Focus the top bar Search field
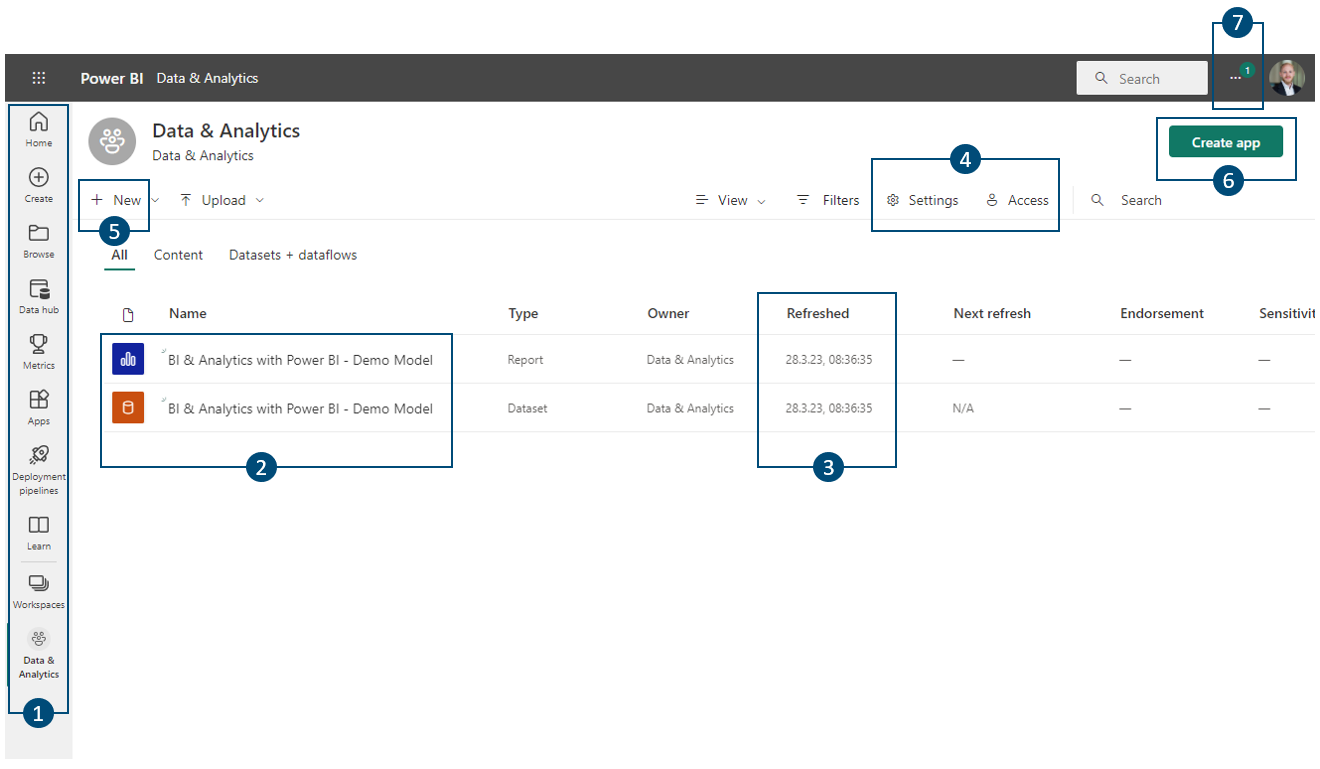Image resolution: width=1320 pixels, height=769 pixels. 1142,78
